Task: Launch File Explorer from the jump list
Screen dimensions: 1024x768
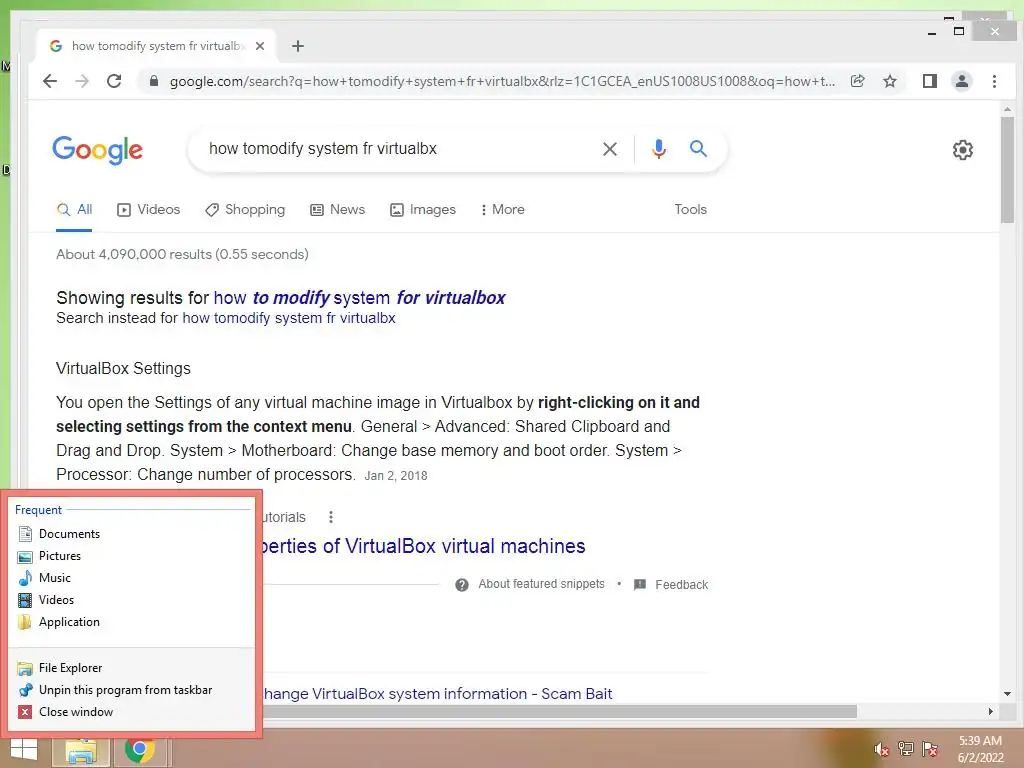Action: click(131, 667)
